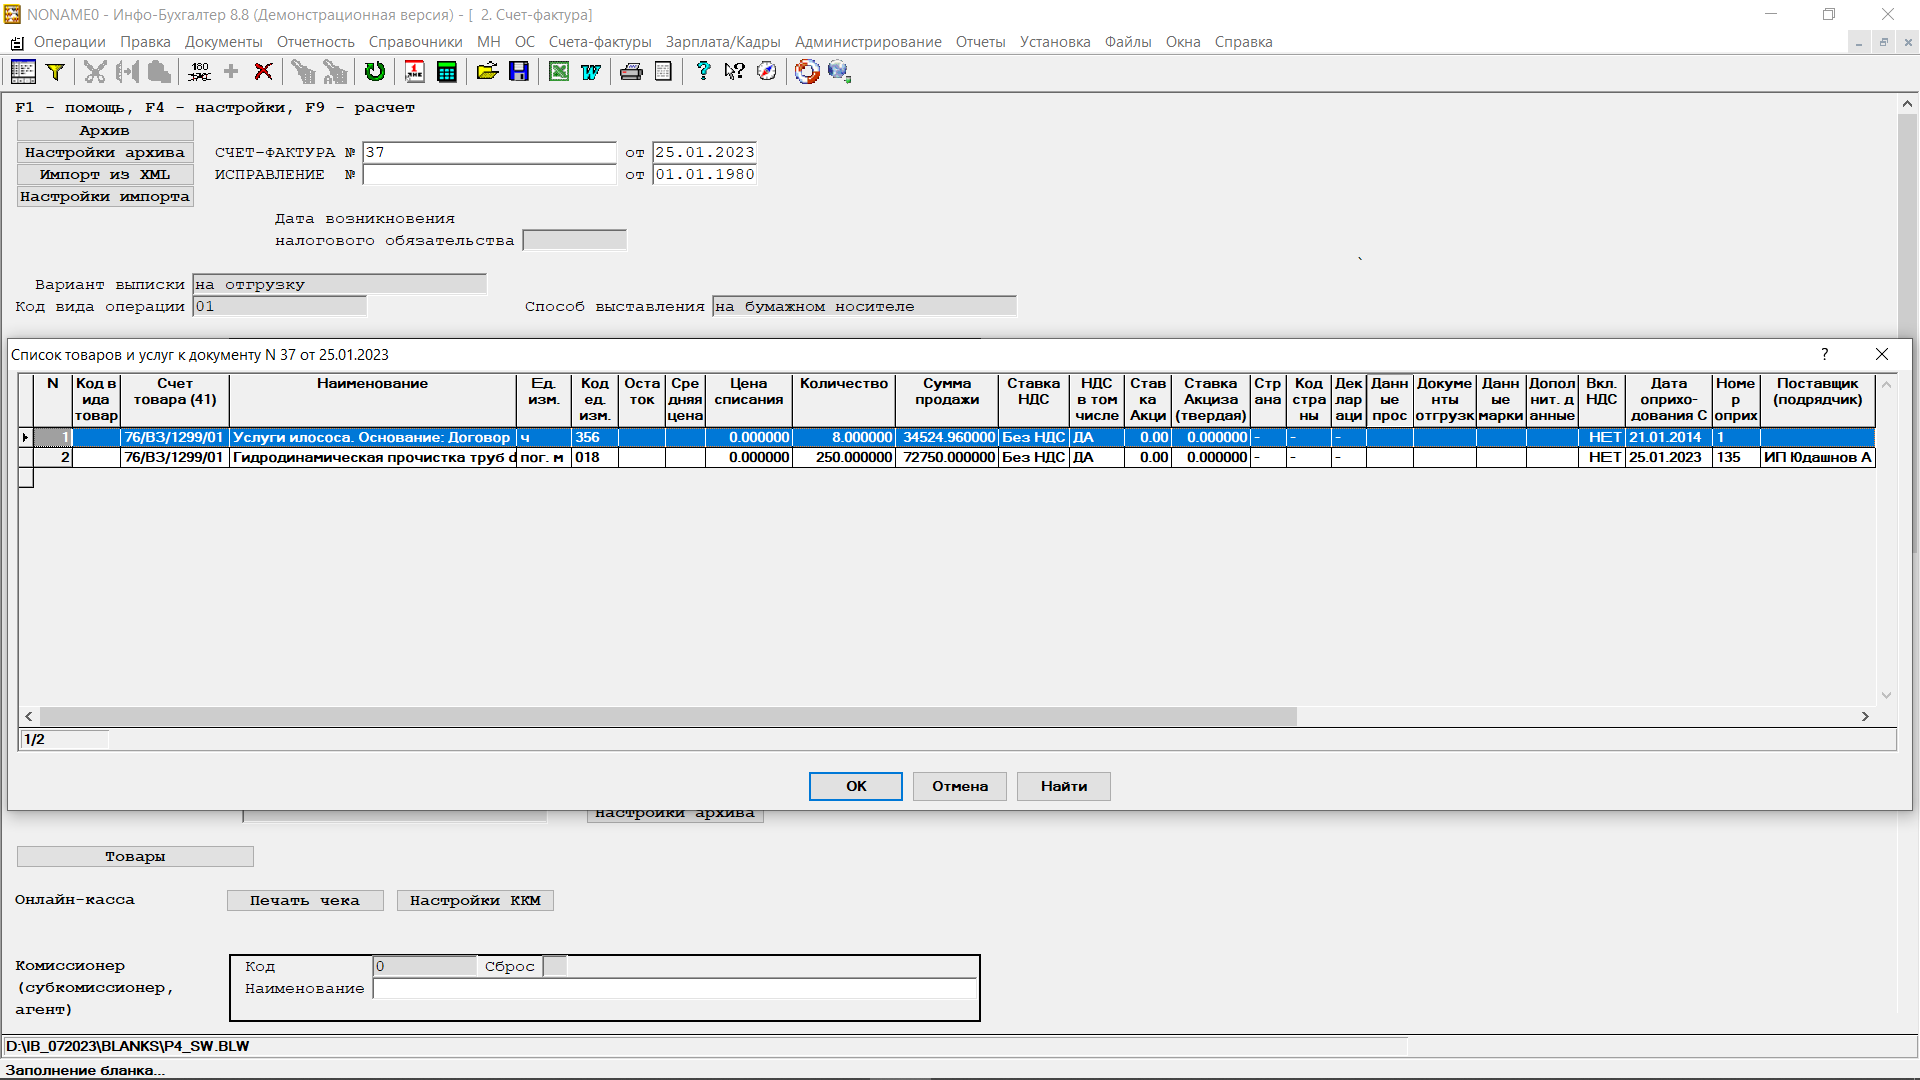Click the quantity cell 250.000000
The image size is (1920, 1080).
coord(844,457)
